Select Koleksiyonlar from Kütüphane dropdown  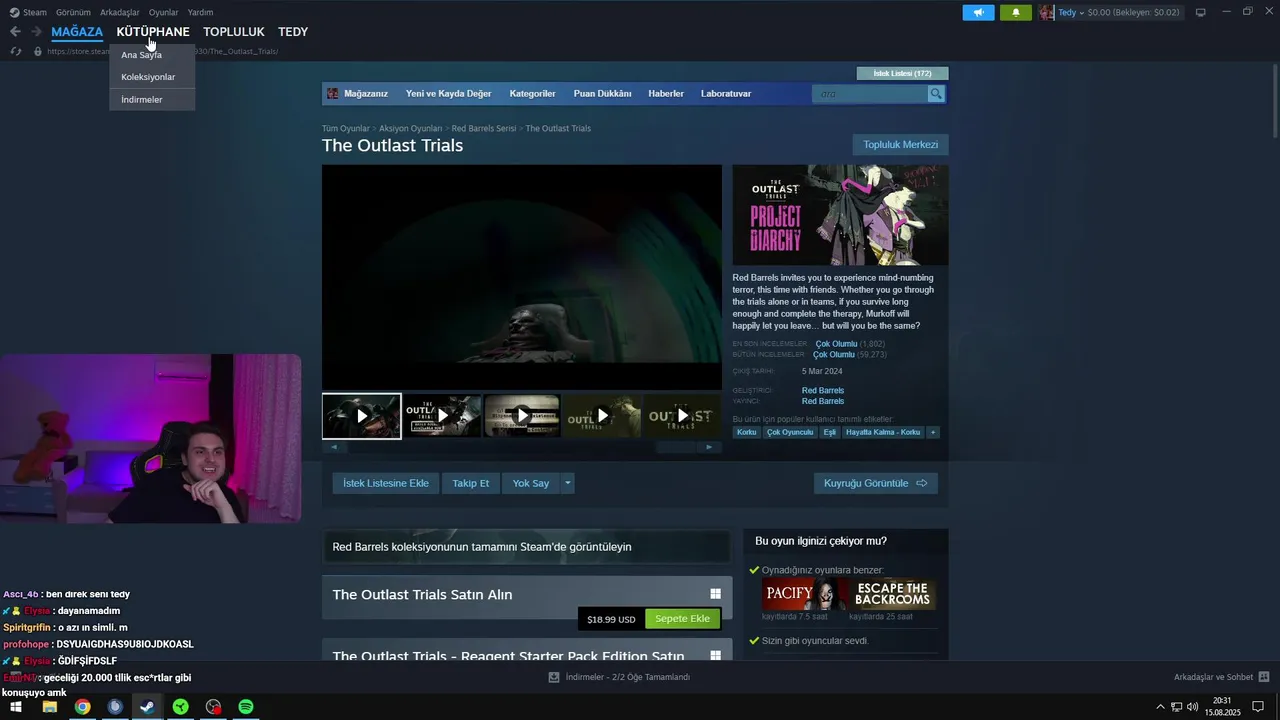(152, 77)
